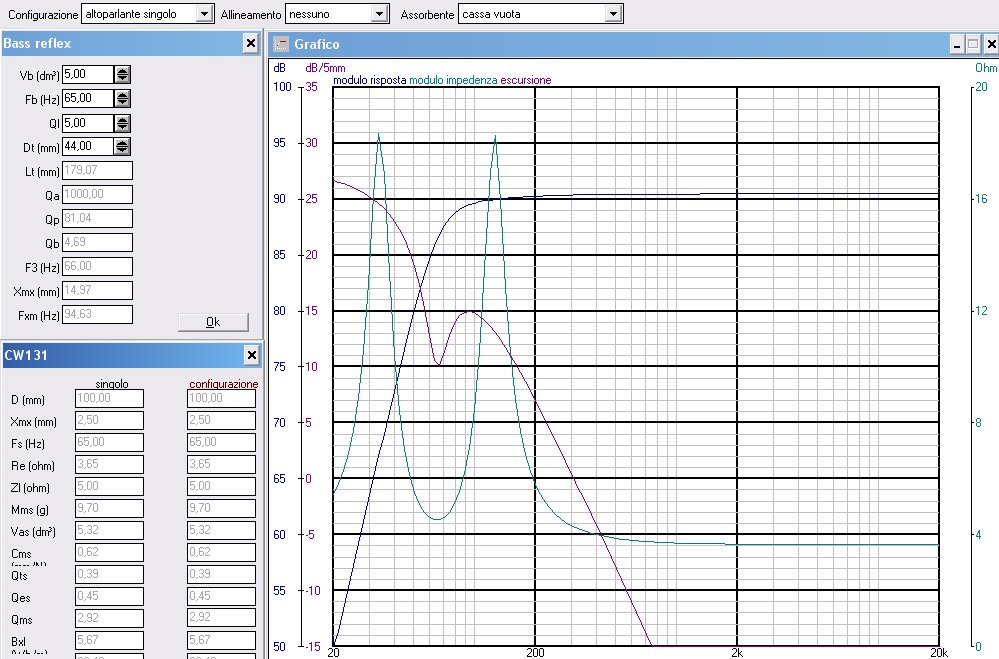Click the configurazione Cms value 0,62

222,552
